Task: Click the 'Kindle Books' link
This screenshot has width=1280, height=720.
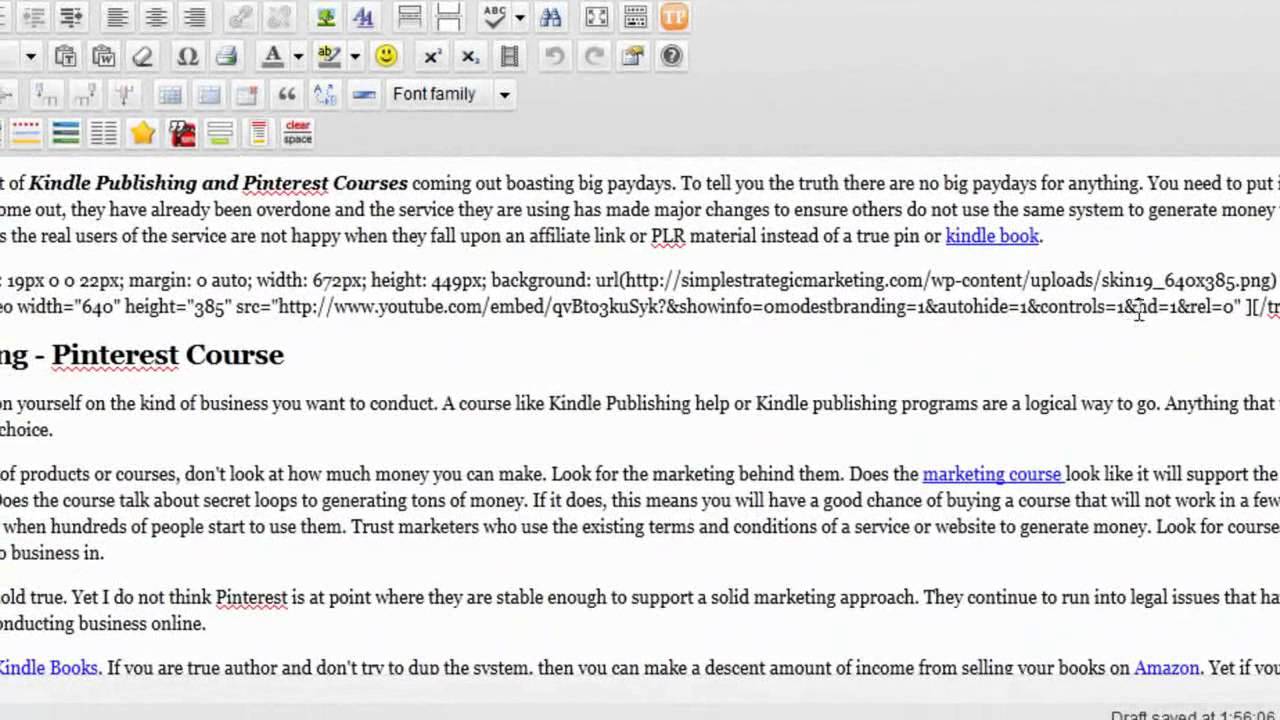Action: tap(49, 668)
